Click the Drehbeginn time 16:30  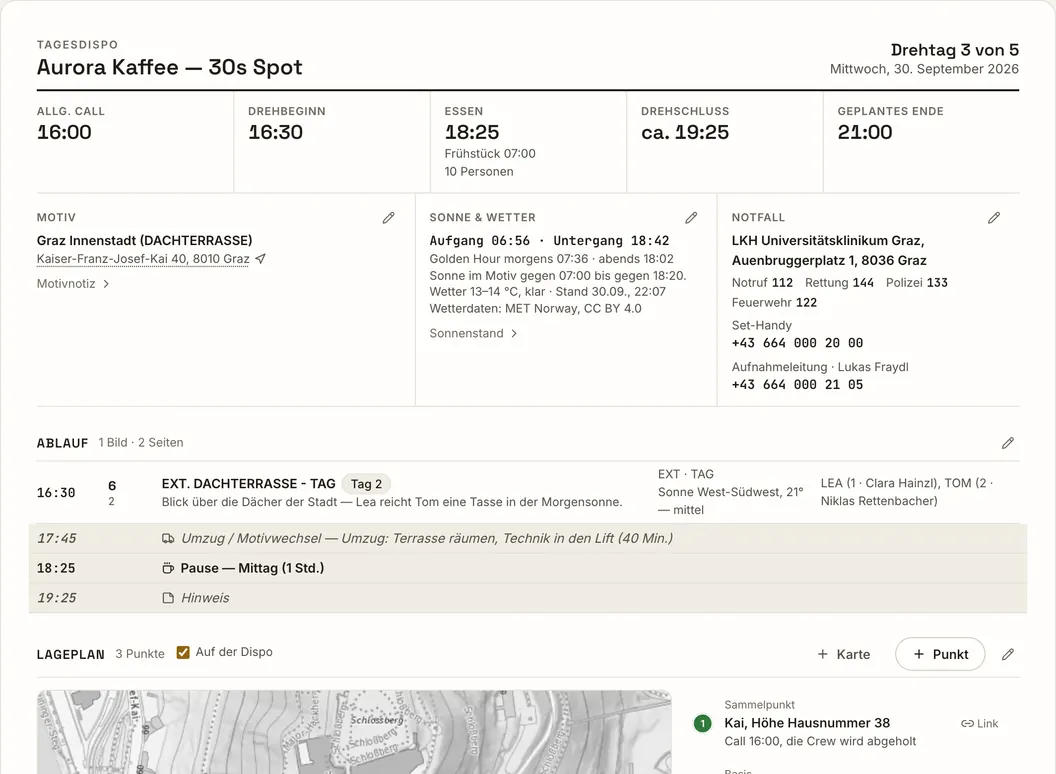(x=275, y=132)
